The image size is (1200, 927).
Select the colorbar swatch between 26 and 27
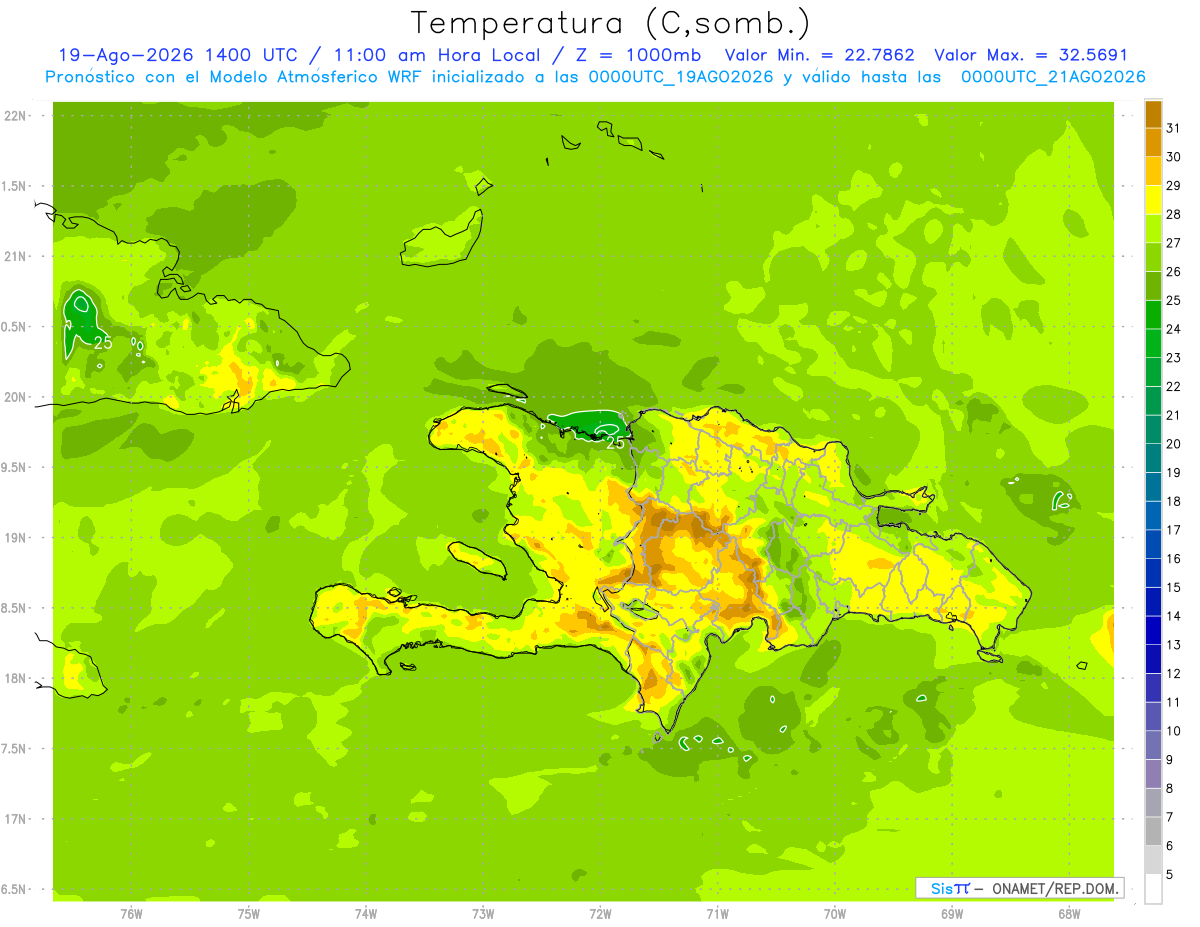click(1153, 257)
